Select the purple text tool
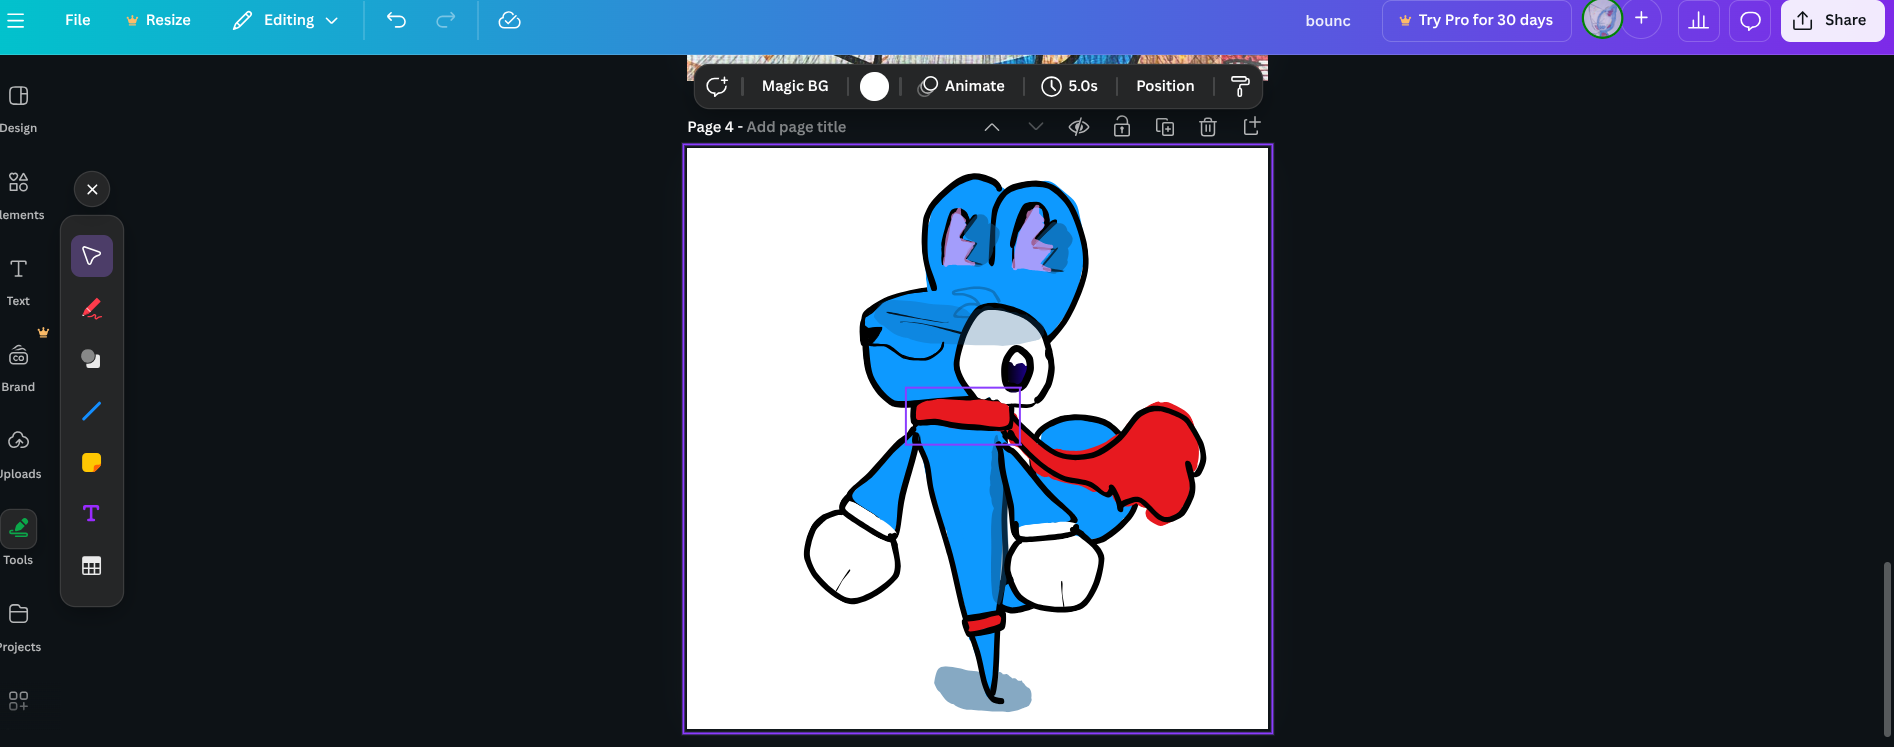Screen dimensions: 1894x747 point(91,514)
